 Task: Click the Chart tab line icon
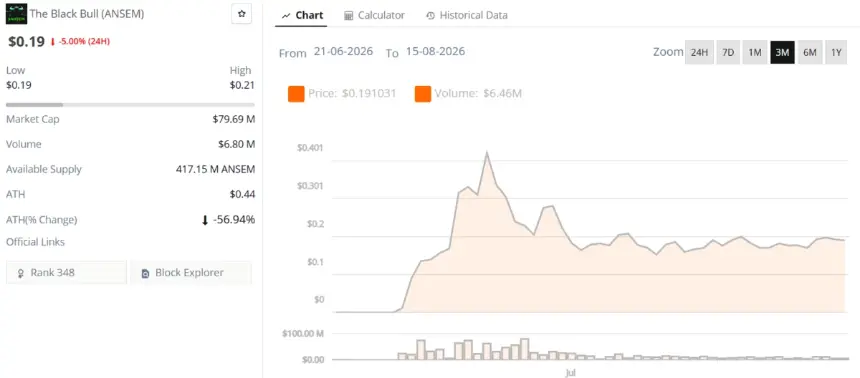click(x=286, y=16)
